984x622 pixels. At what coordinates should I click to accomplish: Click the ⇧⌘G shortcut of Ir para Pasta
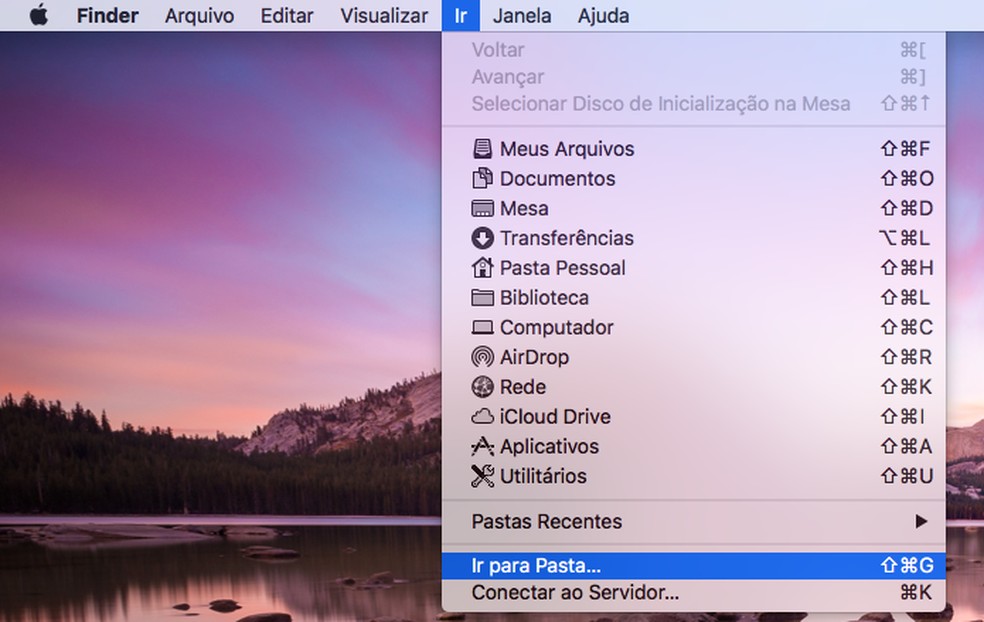(x=907, y=566)
